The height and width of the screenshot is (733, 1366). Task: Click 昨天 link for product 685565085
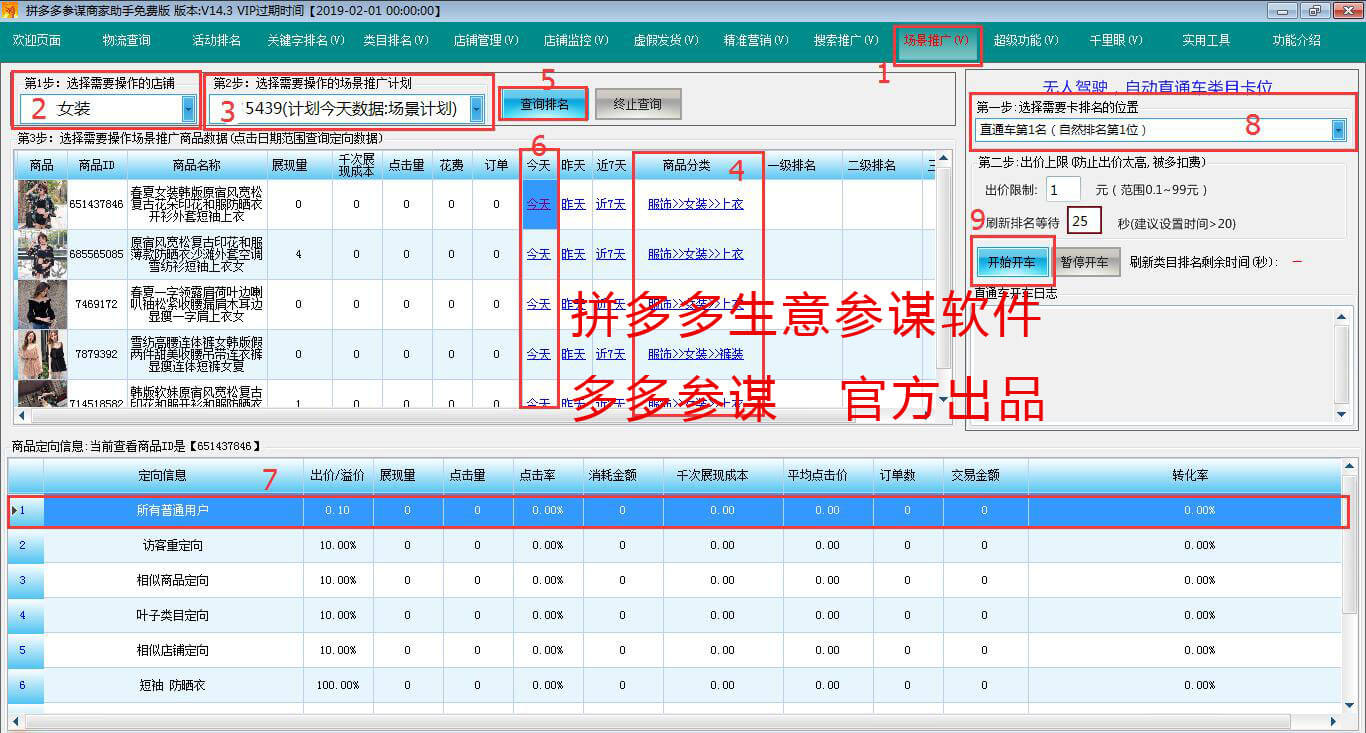click(573, 254)
